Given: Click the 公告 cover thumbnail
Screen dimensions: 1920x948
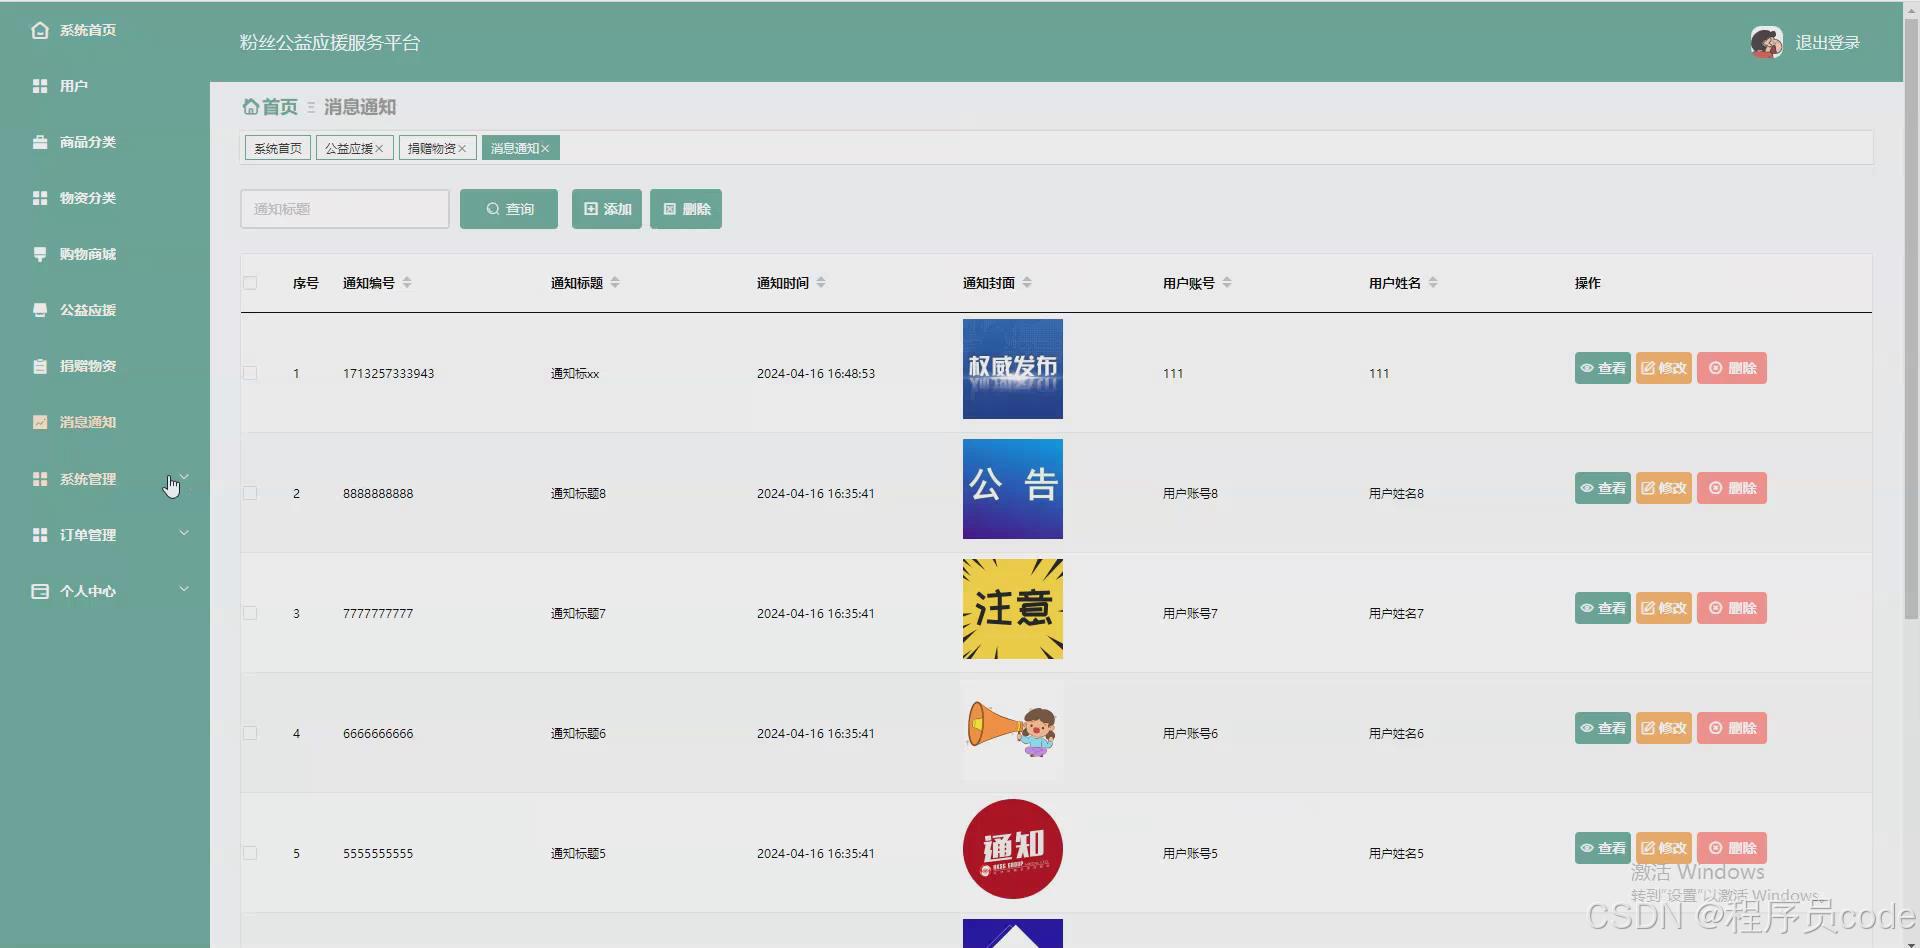Looking at the screenshot, I should coord(1013,489).
